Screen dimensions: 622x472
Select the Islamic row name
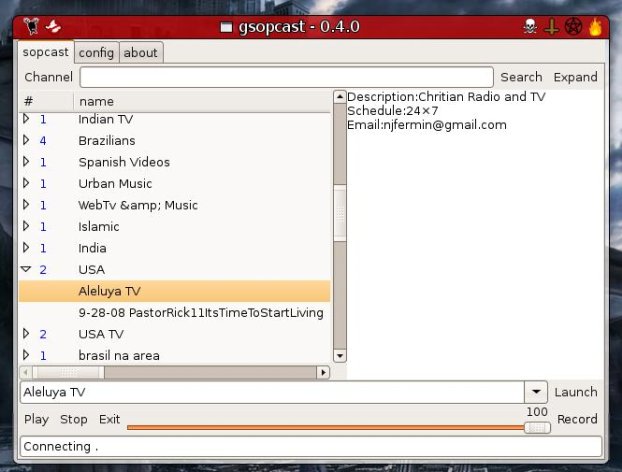(x=99, y=226)
